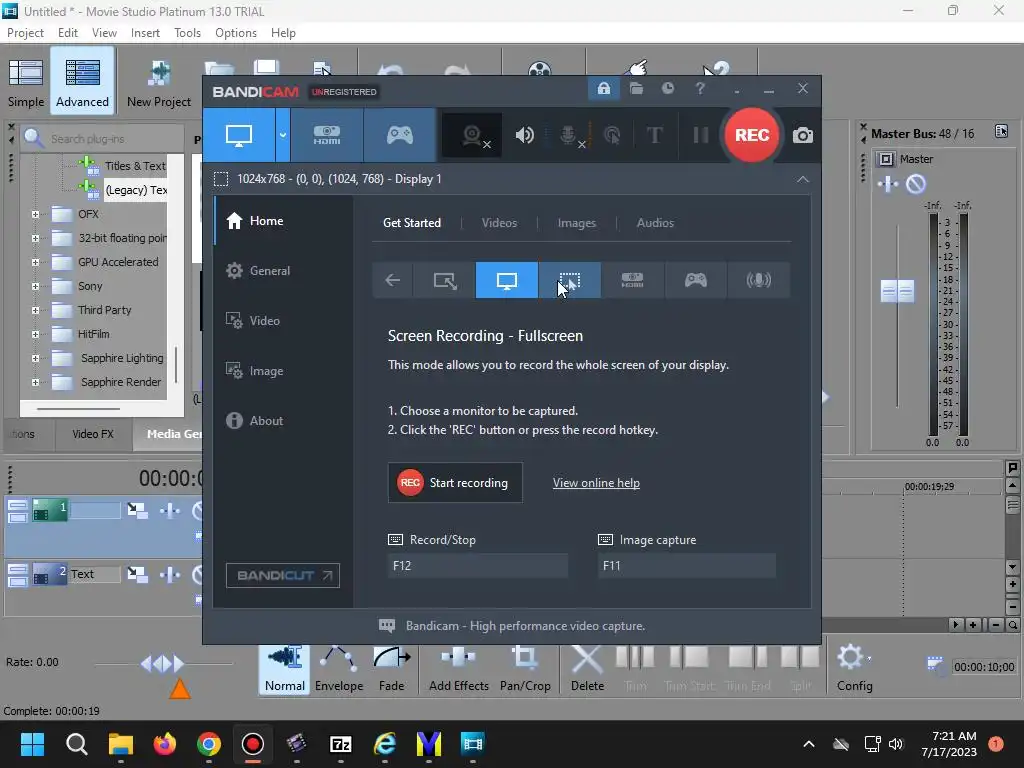Click the back arrow in mode selector

(x=392, y=280)
